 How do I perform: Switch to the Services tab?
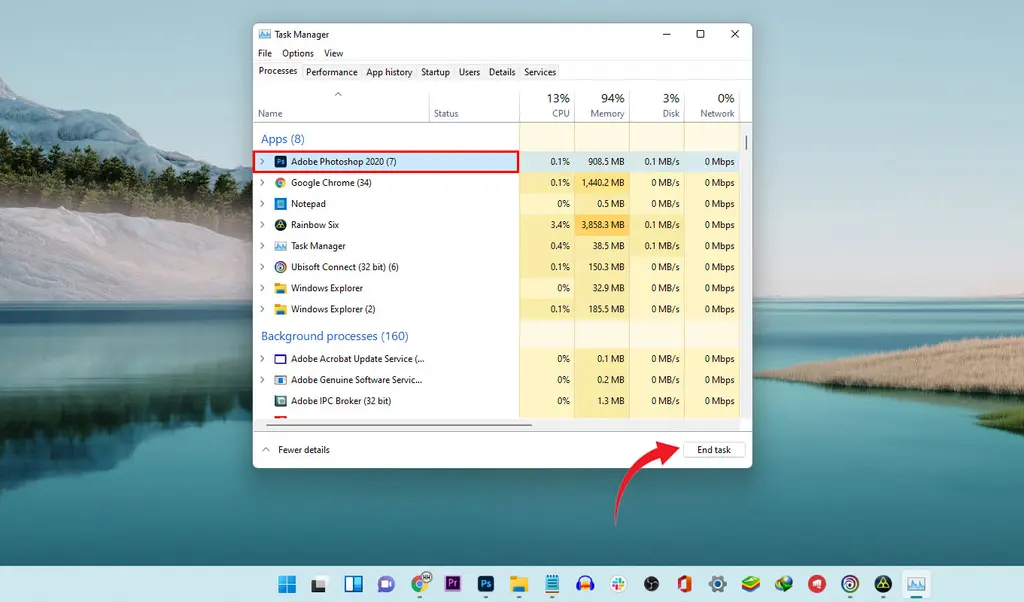pyautogui.click(x=540, y=72)
